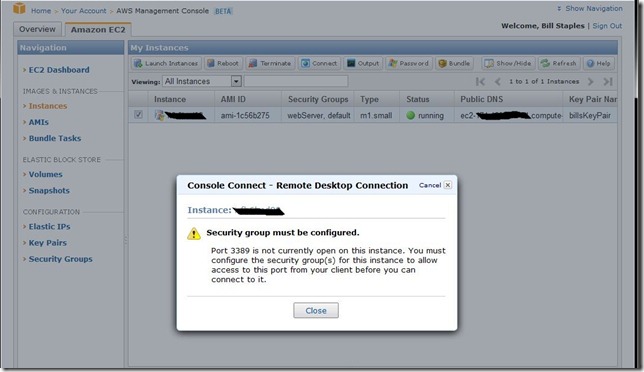Click the navigation panel collapse handle
Image resolution: width=644 pixels, height=372 pixels.
point(125,240)
